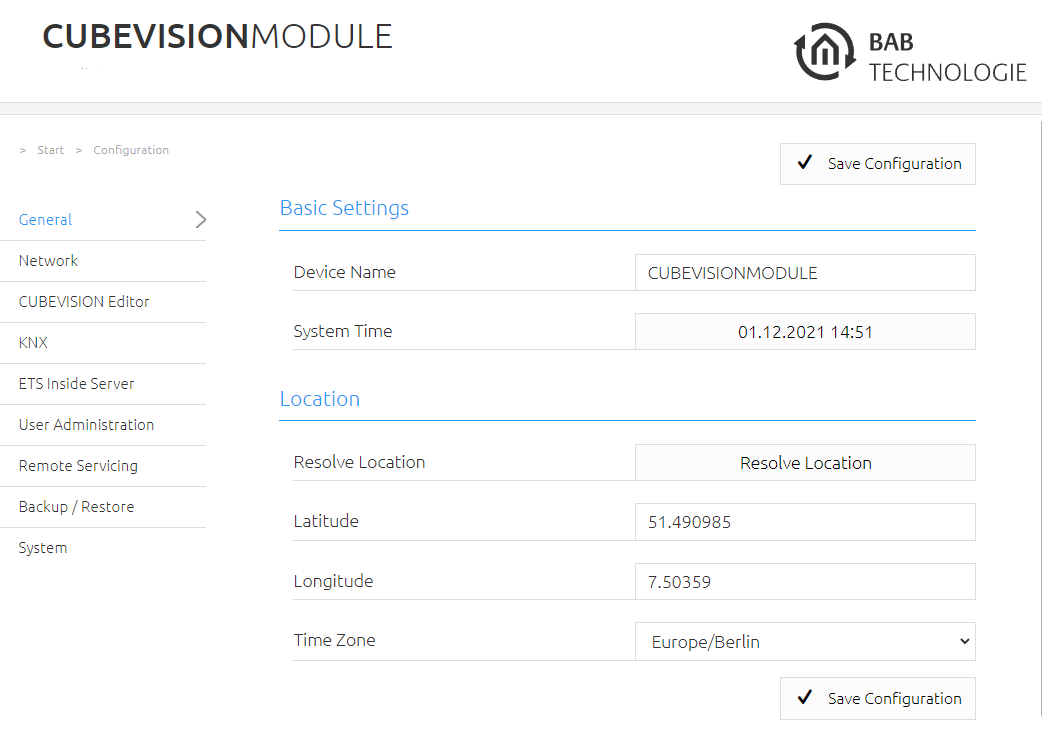Click the Resolve Location button
The width and height of the screenshot is (1042, 730).
(x=805, y=462)
